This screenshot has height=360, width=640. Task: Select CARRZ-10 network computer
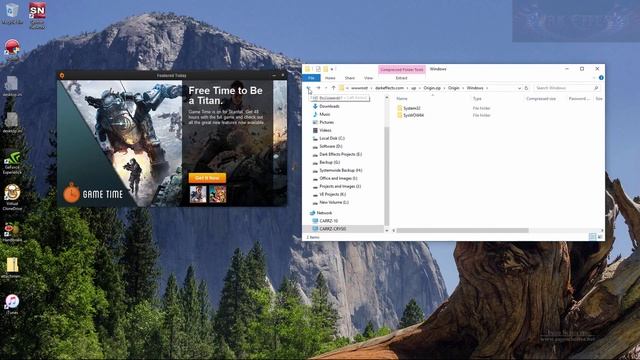pos(325,221)
